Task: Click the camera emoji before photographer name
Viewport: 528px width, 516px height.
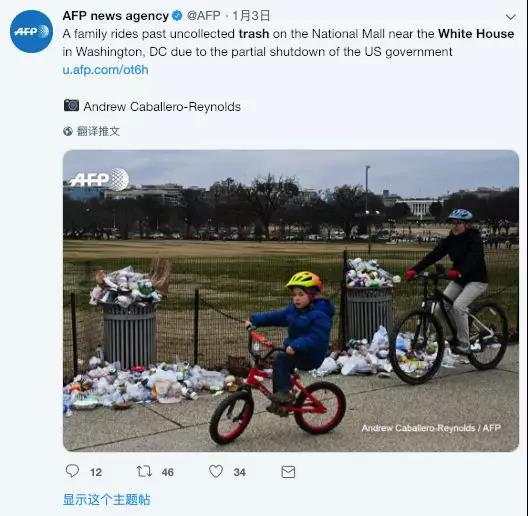Action: [x=71, y=106]
